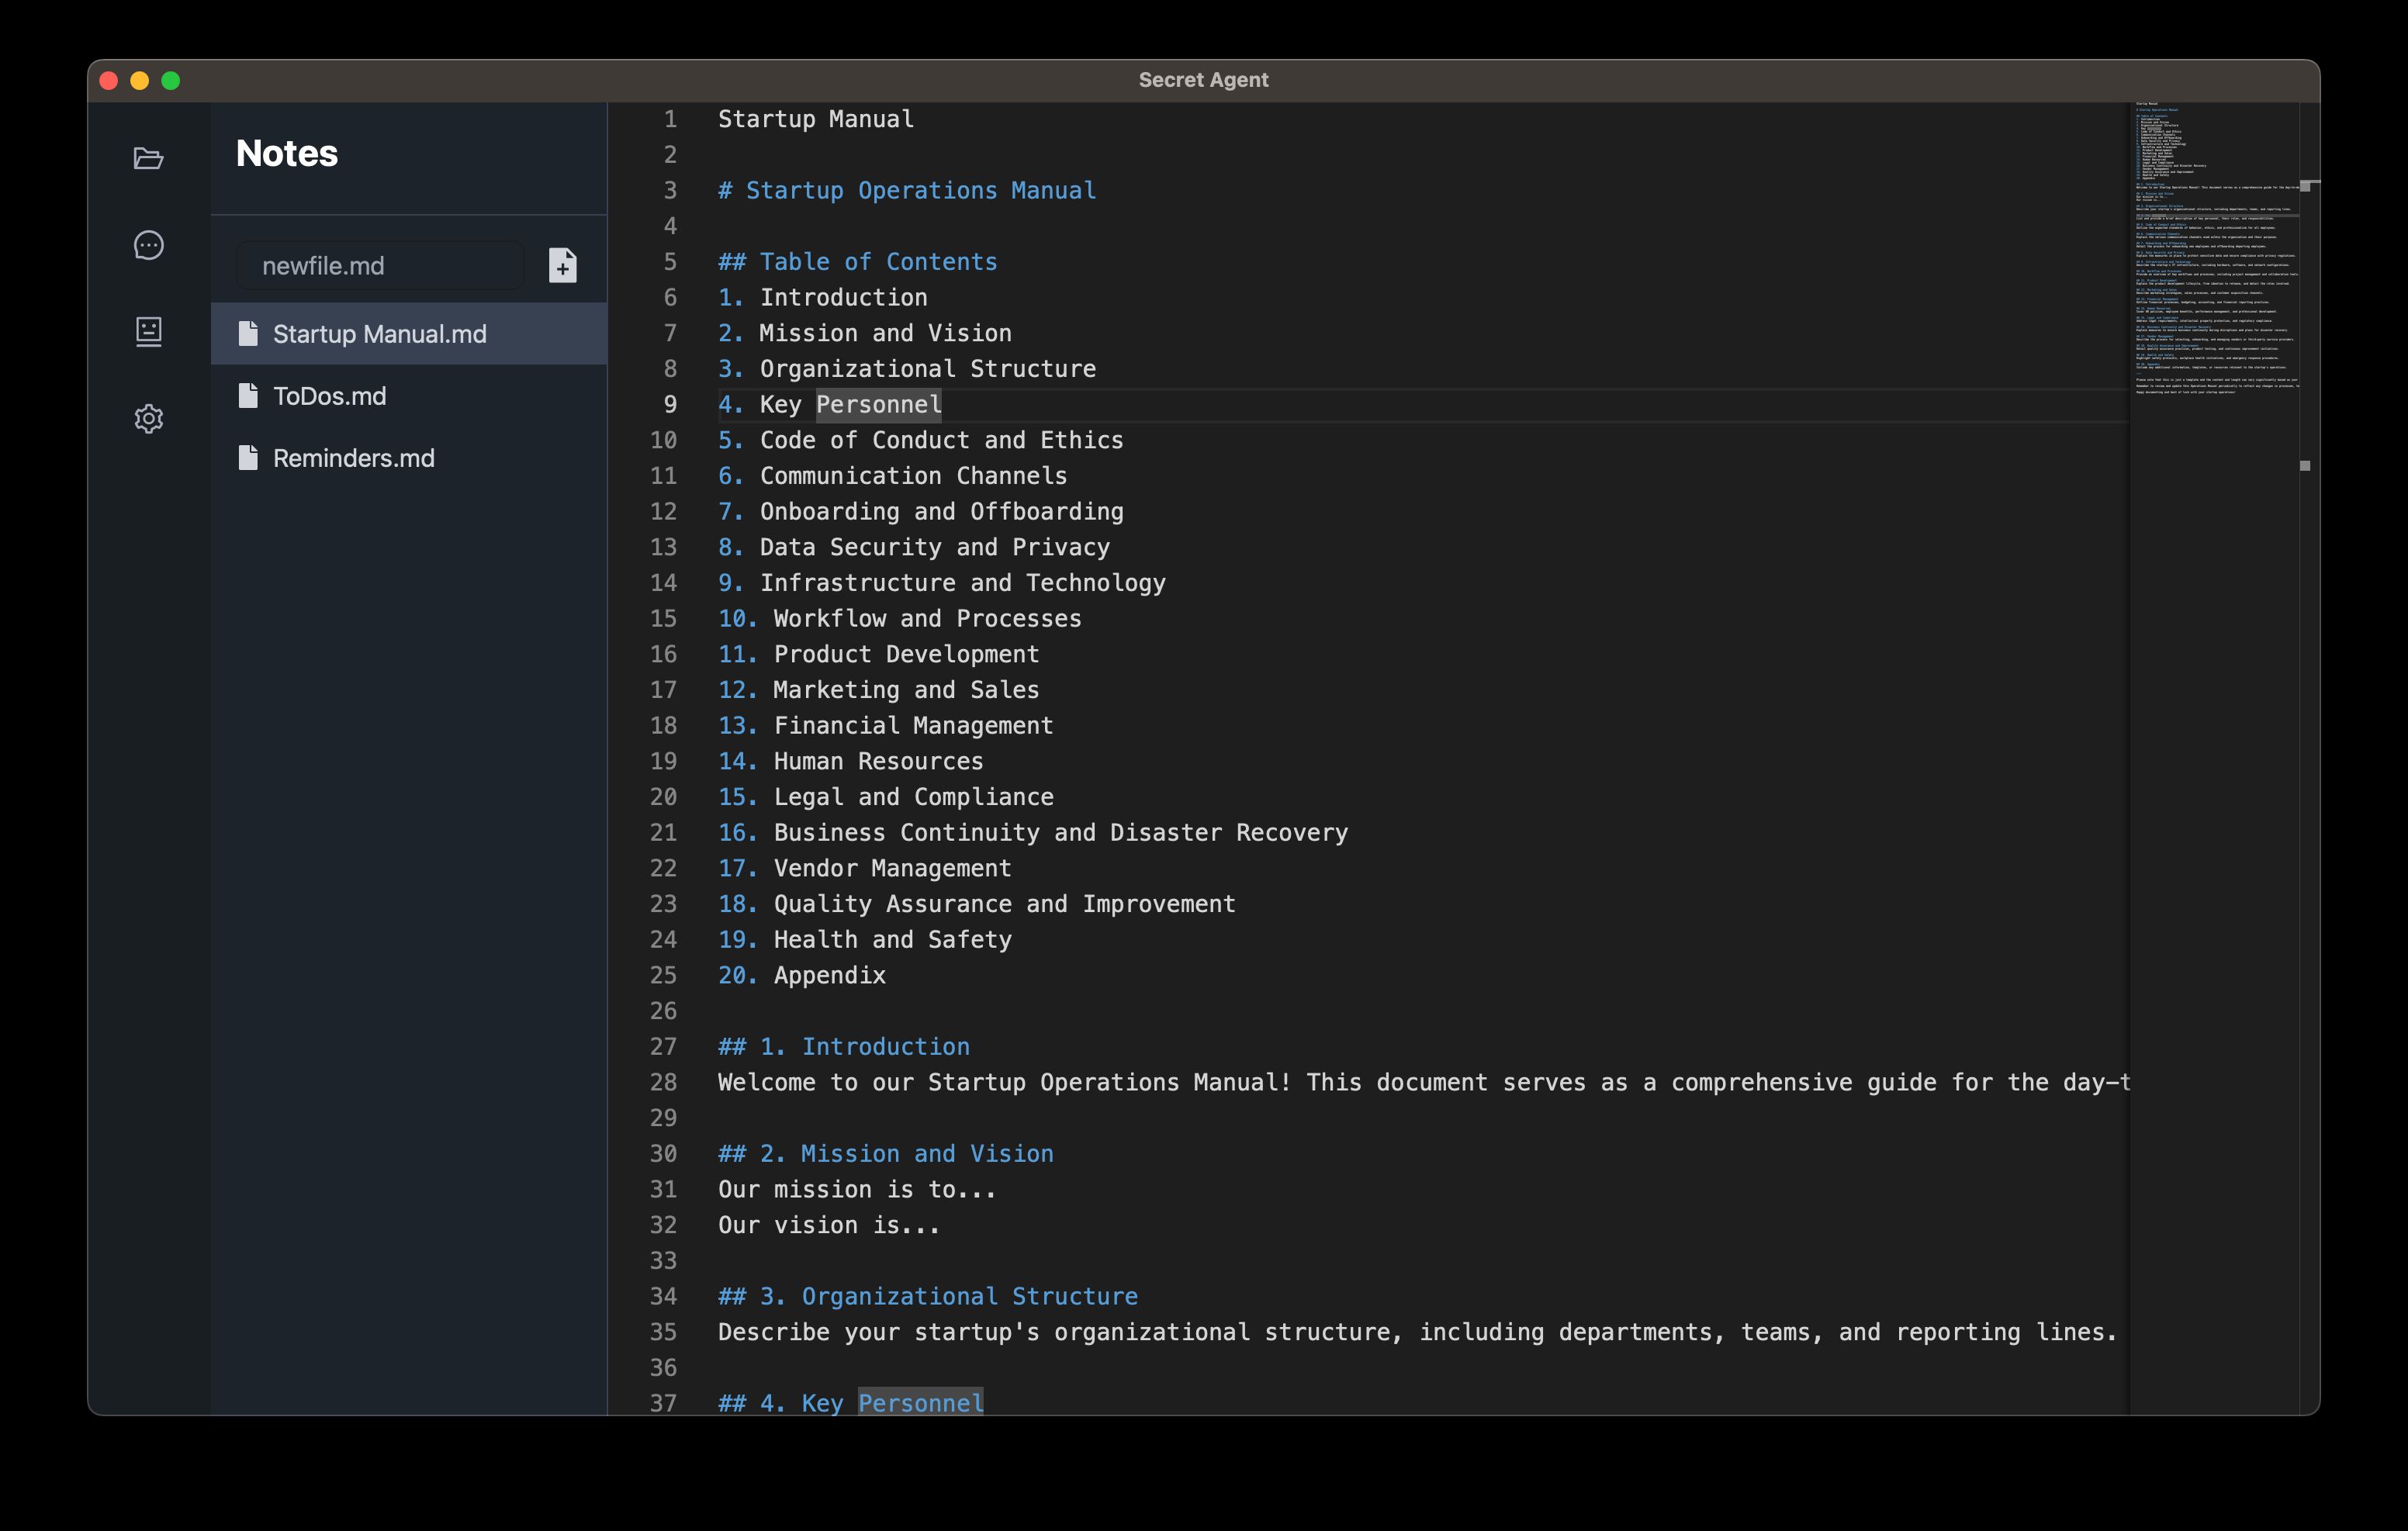Open ToDos.md note
Screen dimensions: 2408x1531
[x=409, y=395]
